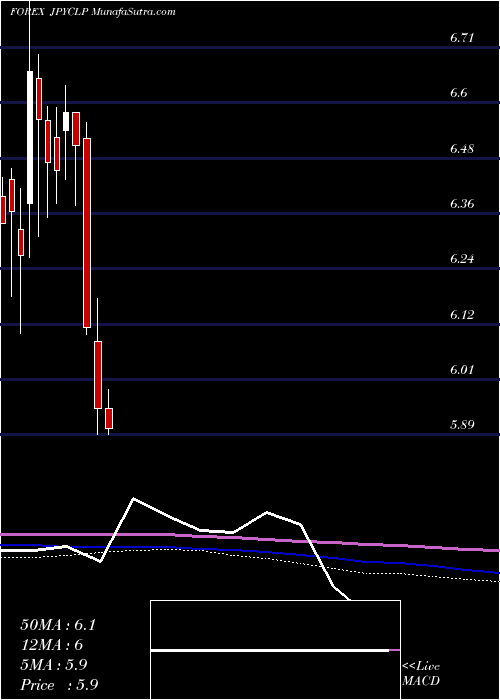Click the Price : 5.9 readout
Screen dimensions: 500x700
click(x=59, y=684)
